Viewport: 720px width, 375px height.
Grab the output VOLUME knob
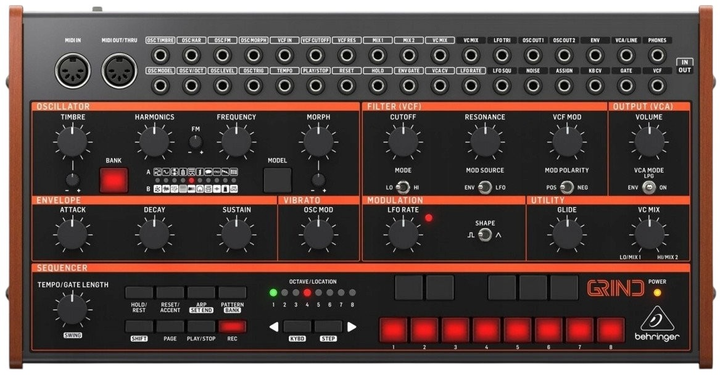coord(649,141)
